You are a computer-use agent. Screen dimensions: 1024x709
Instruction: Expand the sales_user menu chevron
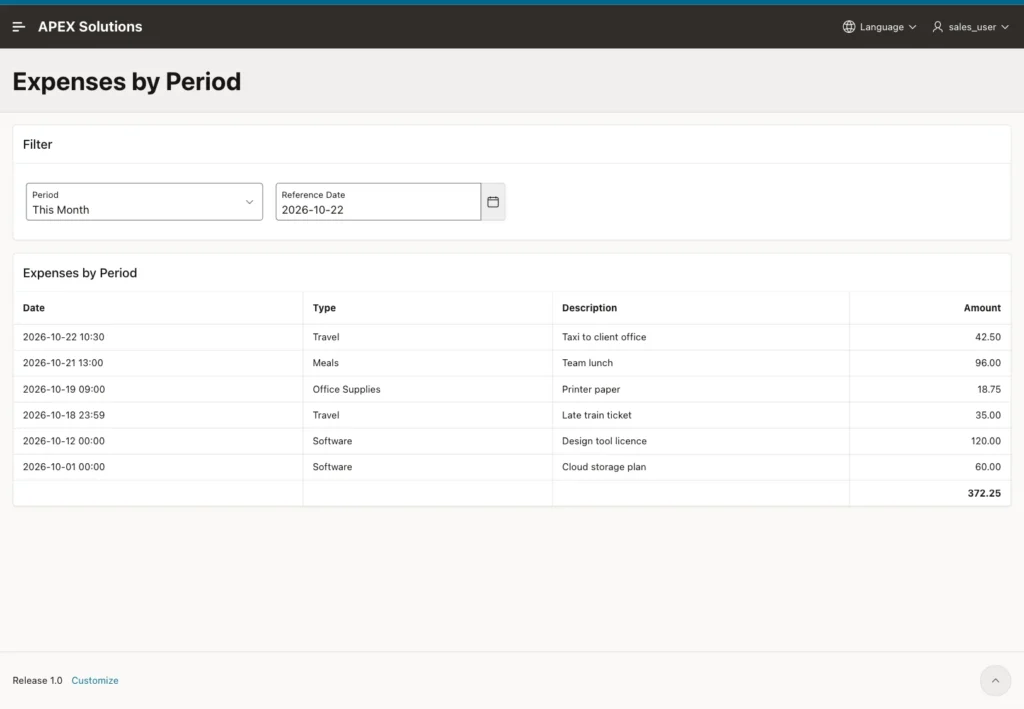(x=1005, y=27)
